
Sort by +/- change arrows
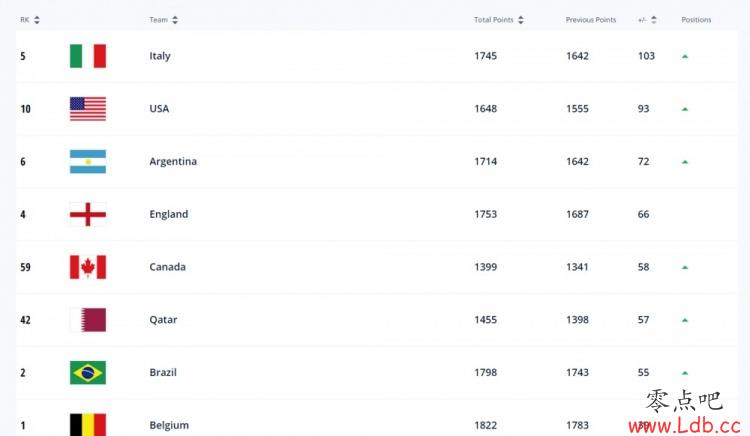(654, 20)
